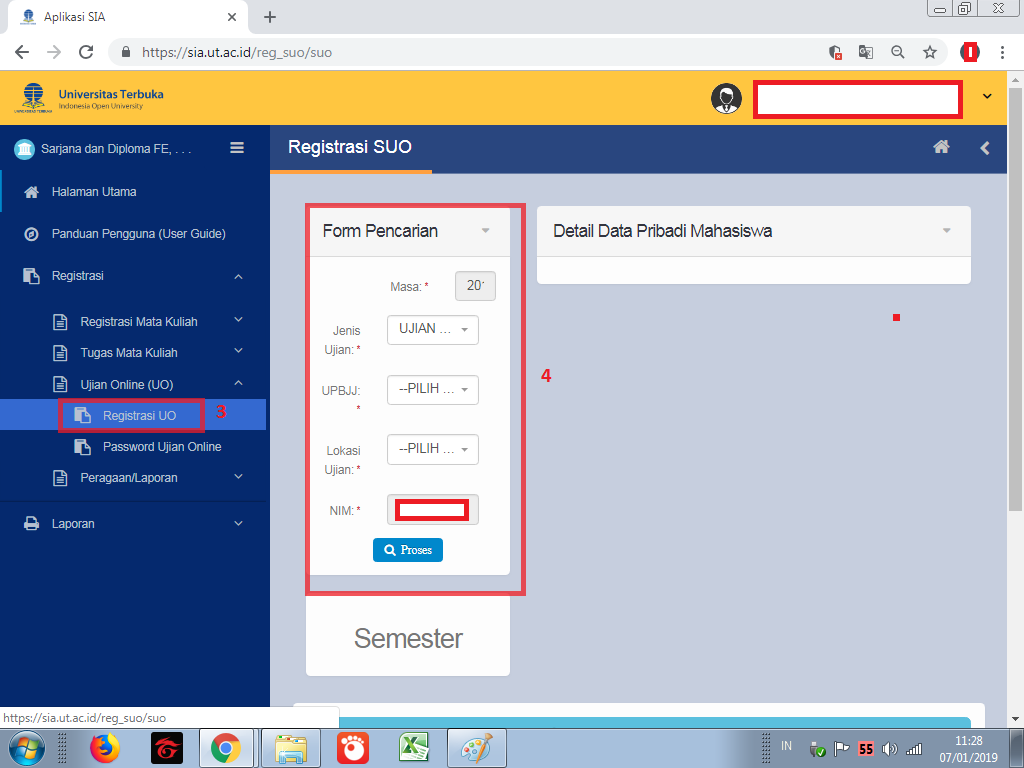Open the Jenis Ujian dropdown
This screenshot has height=768, width=1024.
pyautogui.click(x=432, y=330)
